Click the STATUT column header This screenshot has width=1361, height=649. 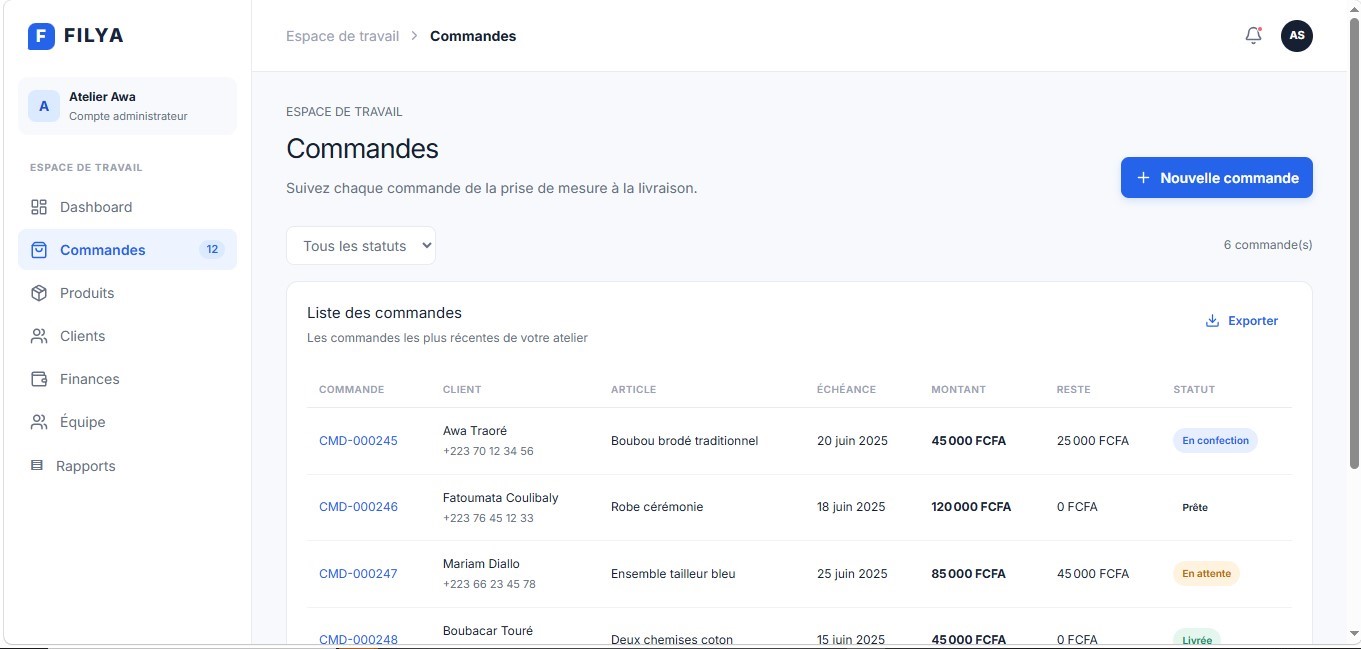click(1194, 390)
